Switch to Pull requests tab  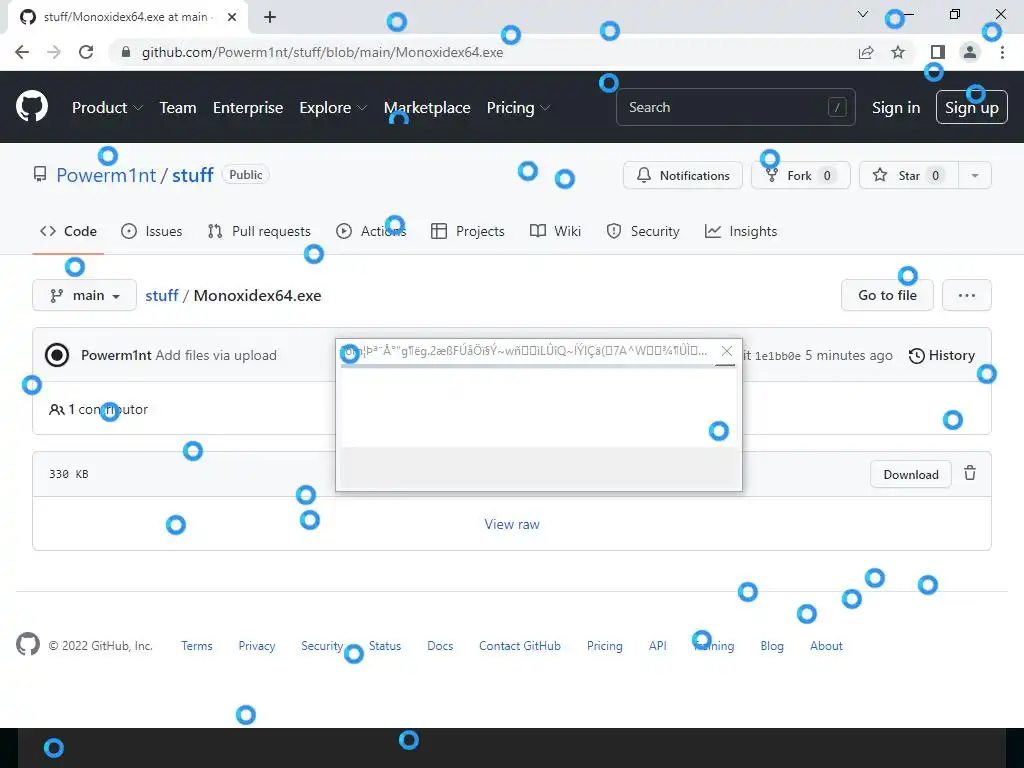click(x=259, y=231)
